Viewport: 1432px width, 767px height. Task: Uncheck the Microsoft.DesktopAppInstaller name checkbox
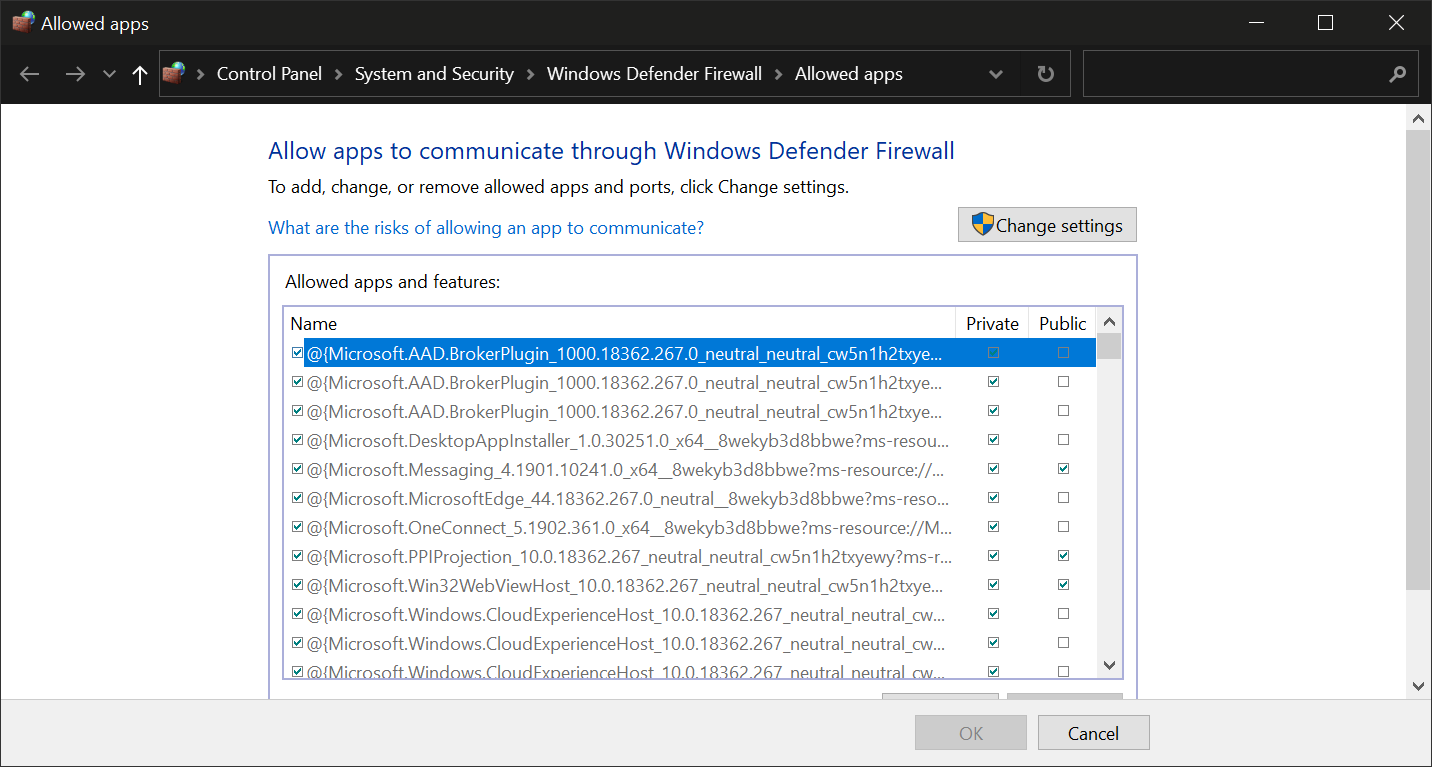(x=297, y=439)
